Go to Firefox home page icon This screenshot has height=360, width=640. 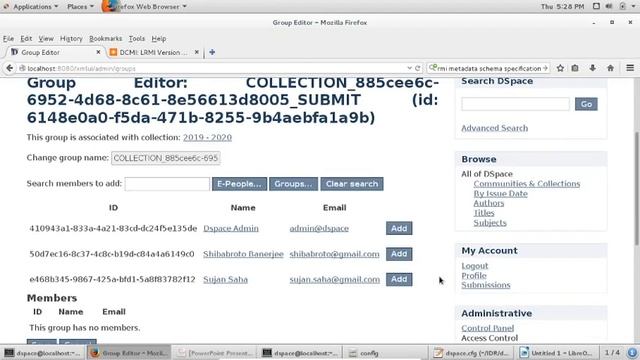pyautogui.click(x=611, y=68)
